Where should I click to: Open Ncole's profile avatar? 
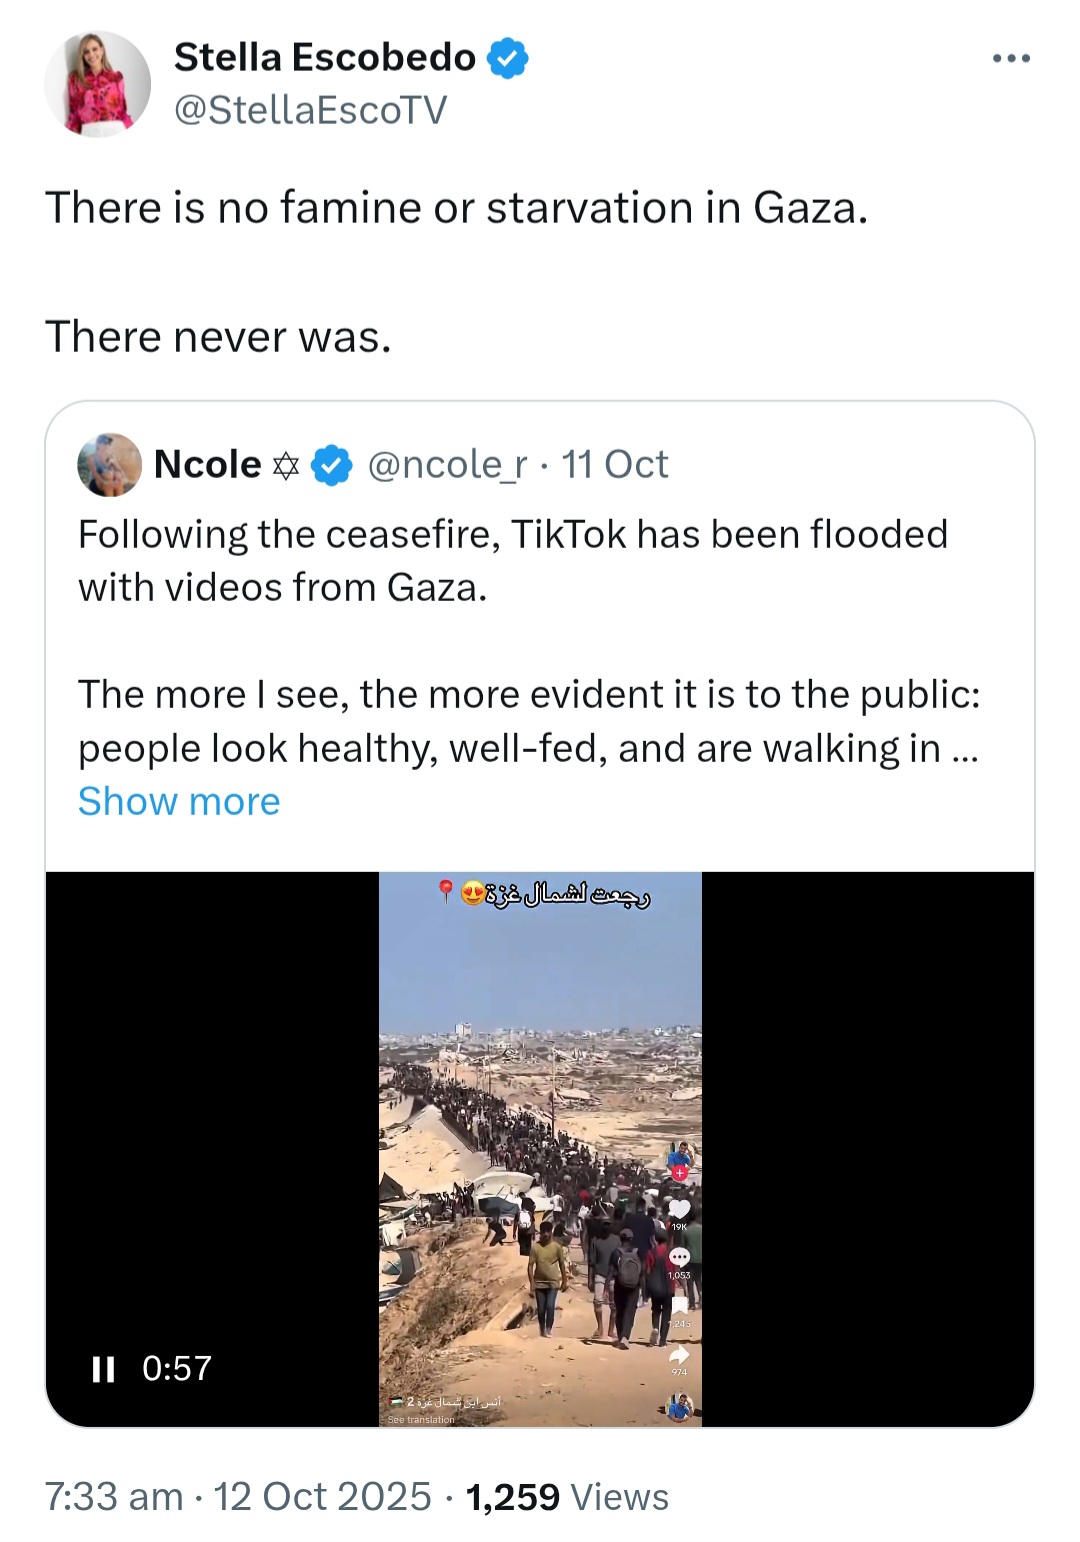click(109, 465)
